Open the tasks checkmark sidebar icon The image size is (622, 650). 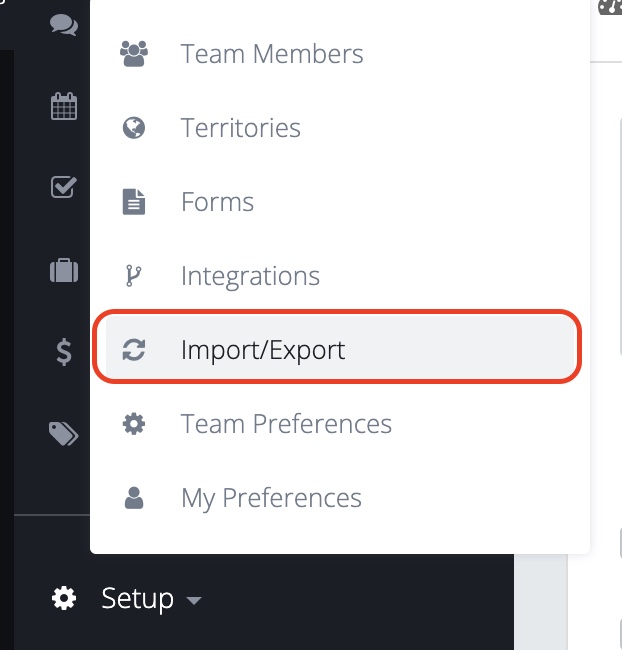click(x=64, y=187)
